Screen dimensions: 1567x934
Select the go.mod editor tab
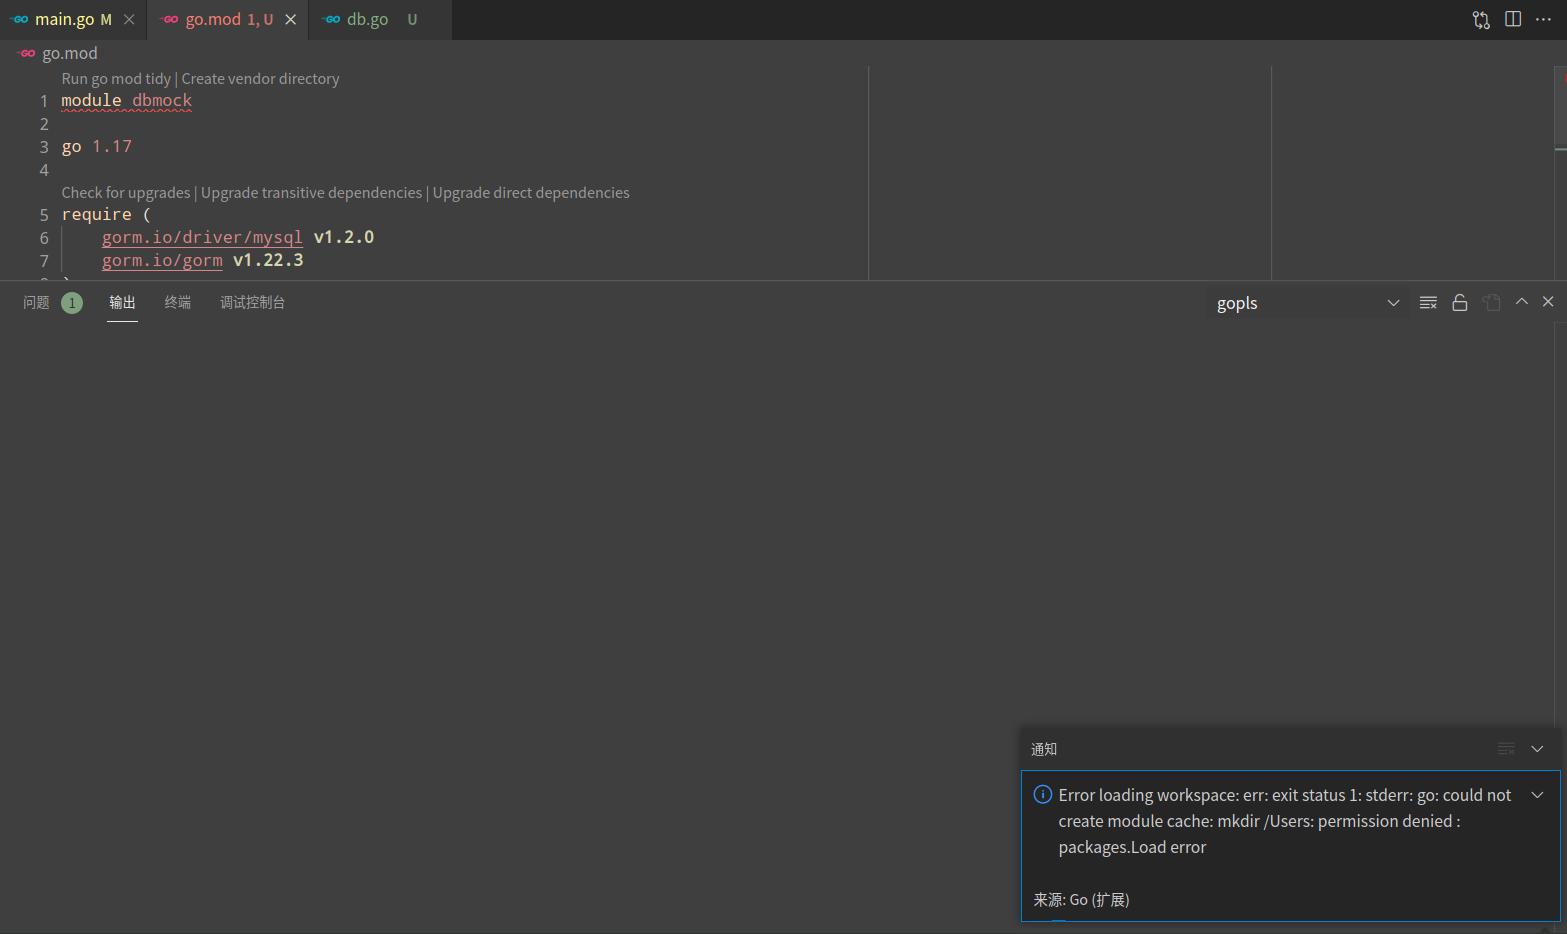(229, 19)
